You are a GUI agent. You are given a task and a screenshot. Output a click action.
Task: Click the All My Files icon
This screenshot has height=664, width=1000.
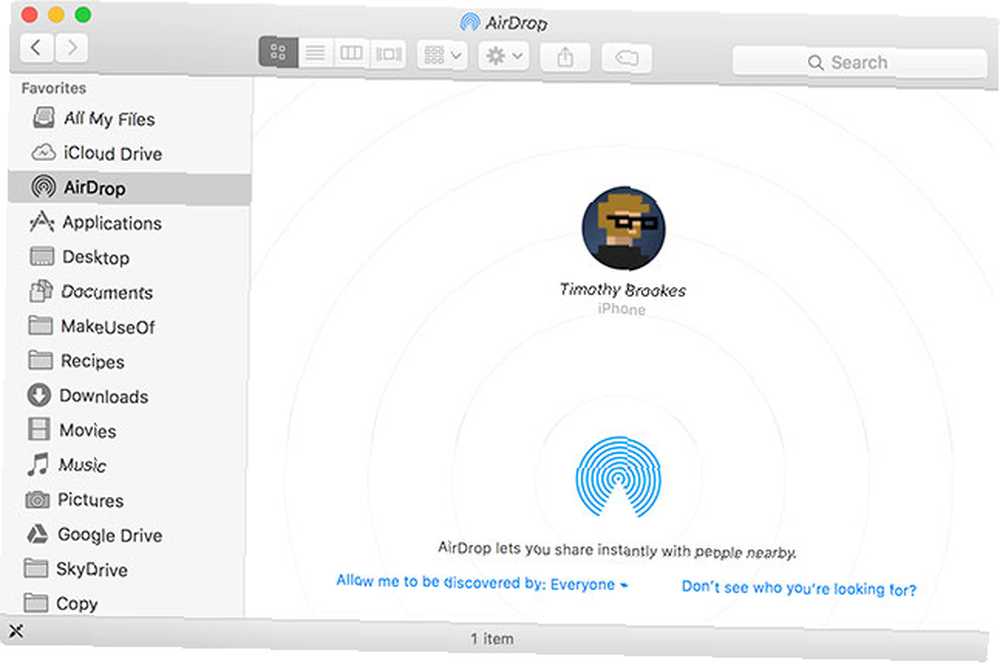point(44,117)
